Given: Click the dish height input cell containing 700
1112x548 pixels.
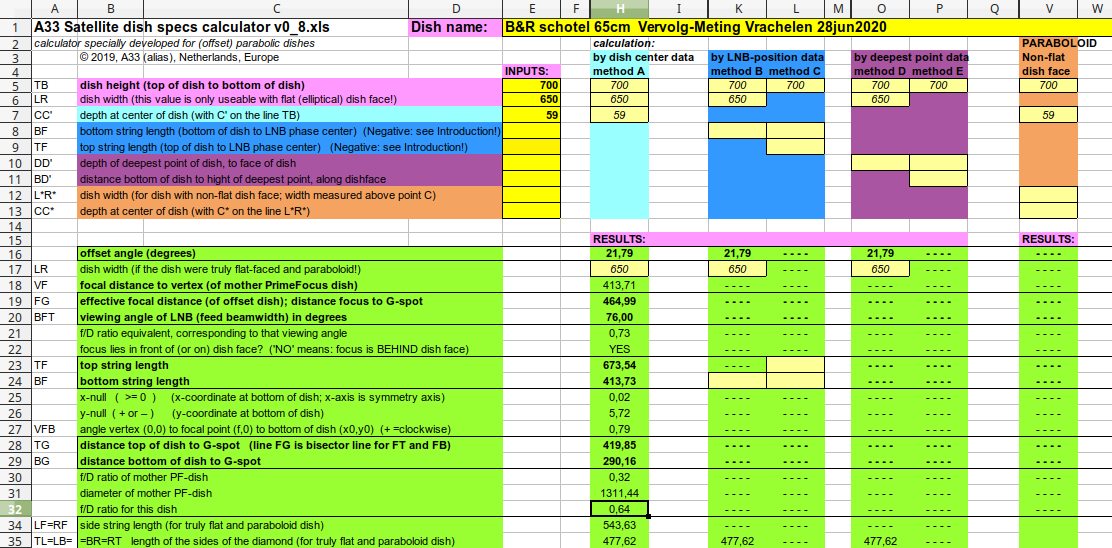Looking at the screenshot, I should click(x=531, y=85).
